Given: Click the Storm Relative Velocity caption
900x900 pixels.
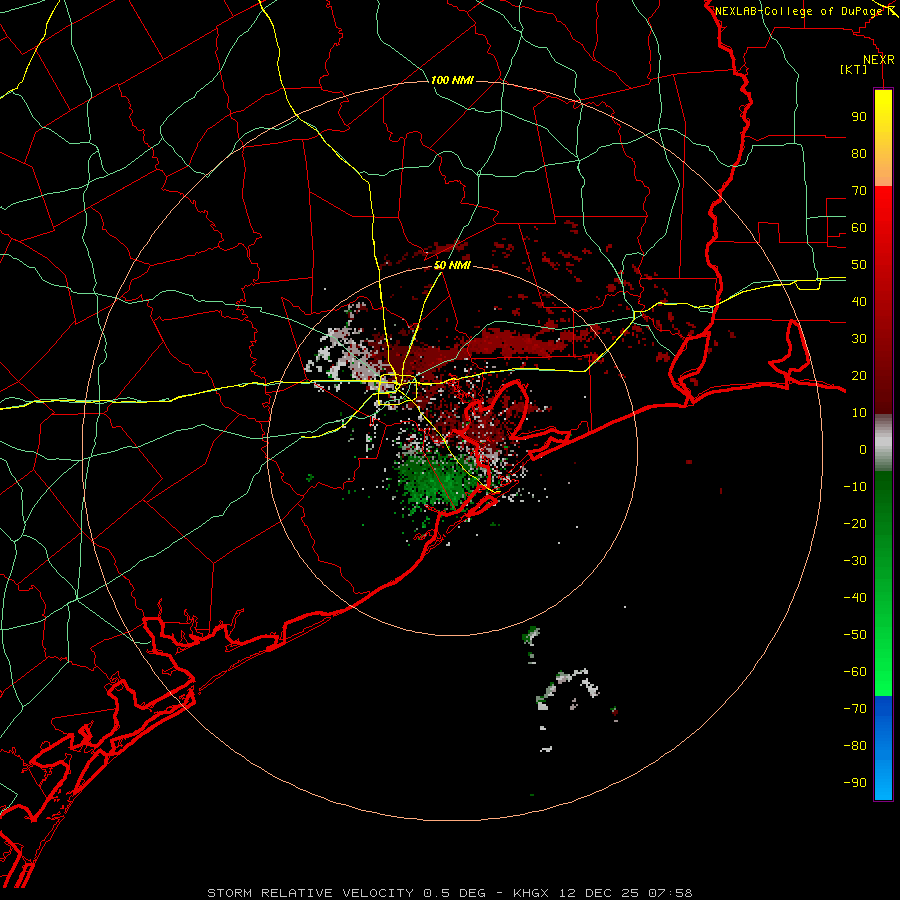Looking at the screenshot, I should tap(449, 893).
